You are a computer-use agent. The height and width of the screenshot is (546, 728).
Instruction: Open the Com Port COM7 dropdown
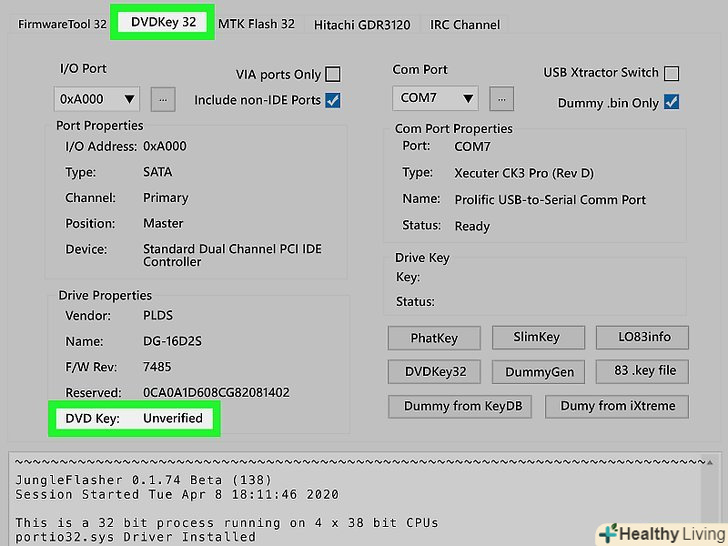(x=435, y=98)
